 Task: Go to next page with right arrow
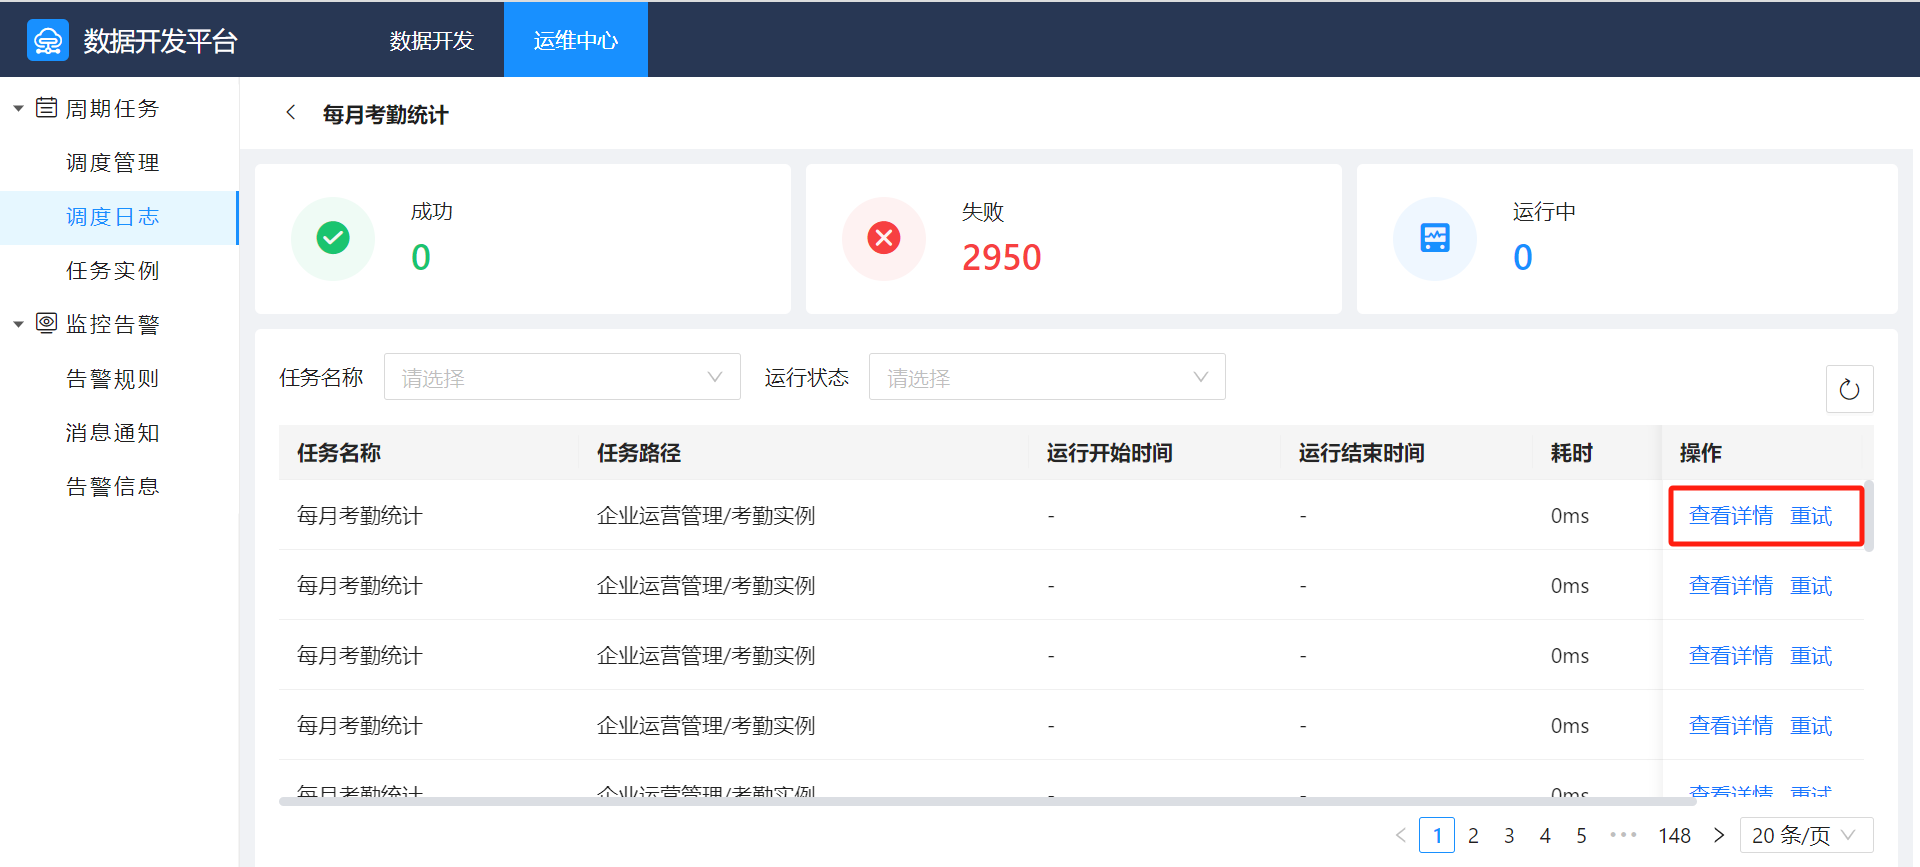point(1719,835)
